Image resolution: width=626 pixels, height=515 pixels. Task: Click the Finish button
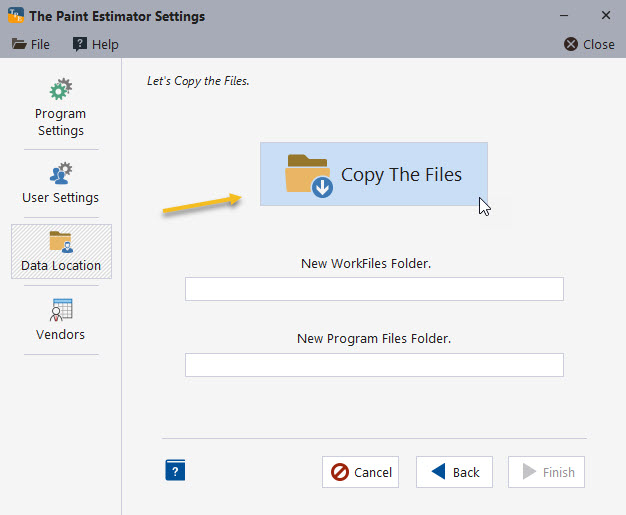[546, 472]
